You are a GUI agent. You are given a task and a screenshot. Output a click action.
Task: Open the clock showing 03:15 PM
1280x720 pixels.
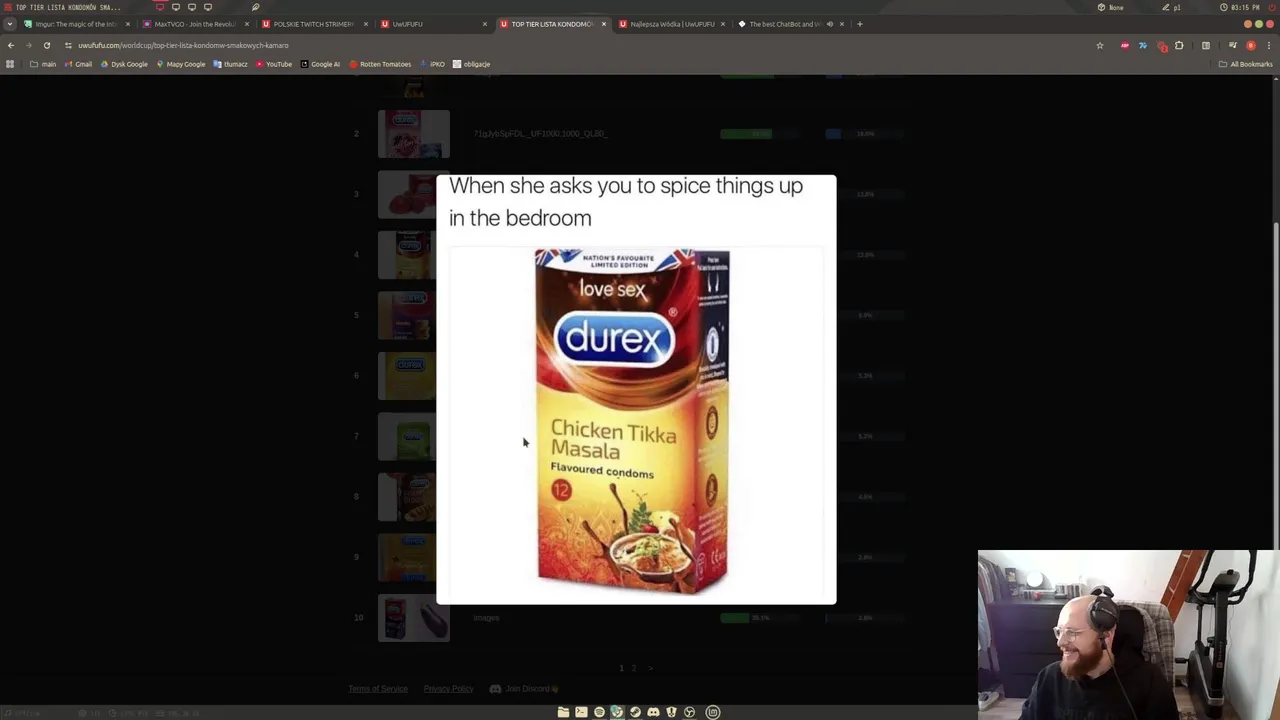1239,7
